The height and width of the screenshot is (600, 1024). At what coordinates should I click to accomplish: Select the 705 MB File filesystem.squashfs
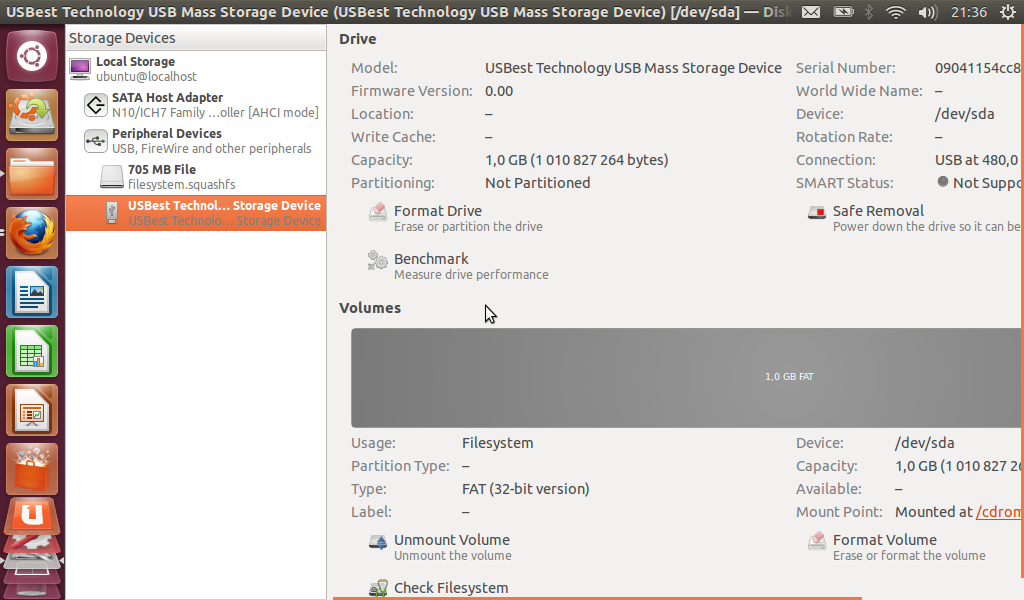[162, 177]
